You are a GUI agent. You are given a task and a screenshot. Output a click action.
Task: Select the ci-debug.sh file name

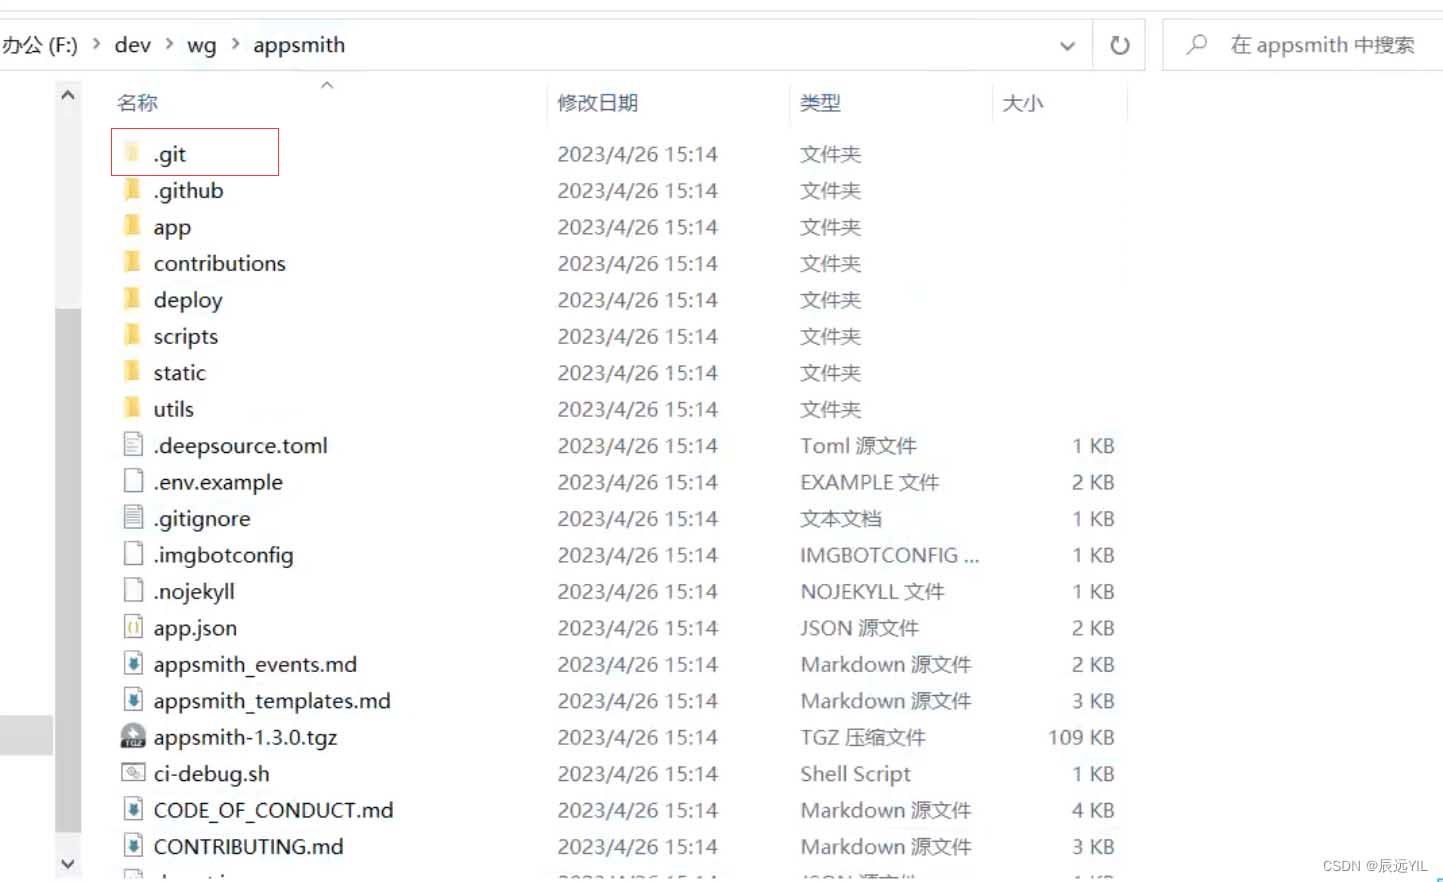point(211,774)
